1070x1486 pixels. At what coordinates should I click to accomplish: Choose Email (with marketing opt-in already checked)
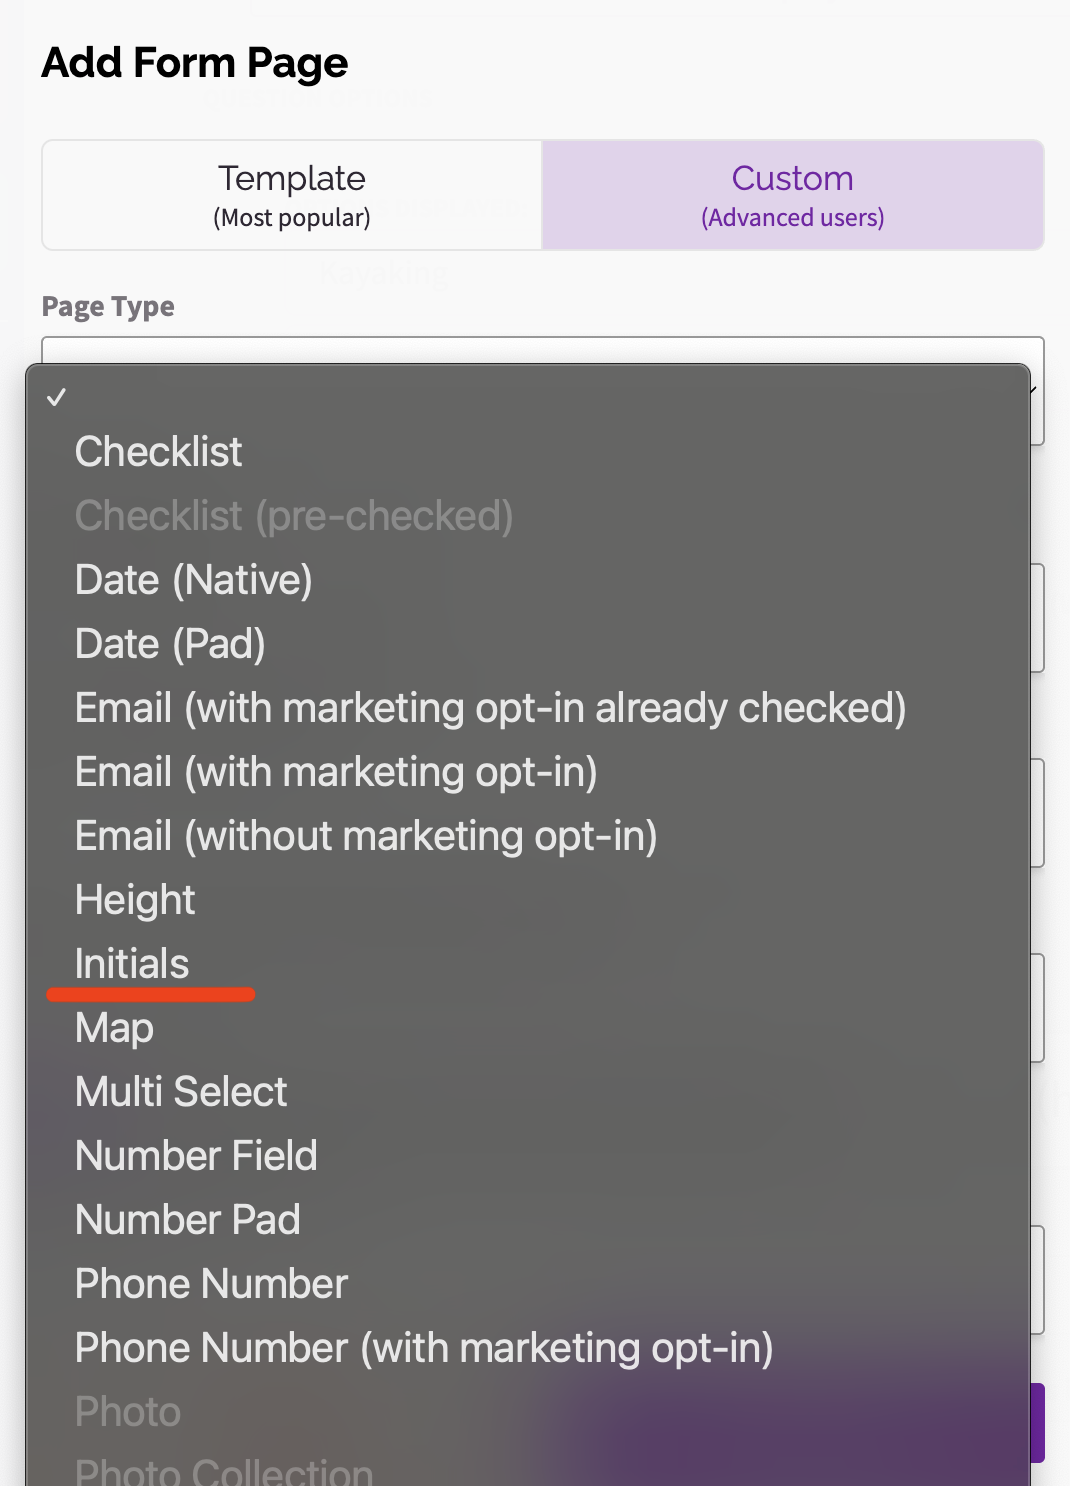[490, 708]
